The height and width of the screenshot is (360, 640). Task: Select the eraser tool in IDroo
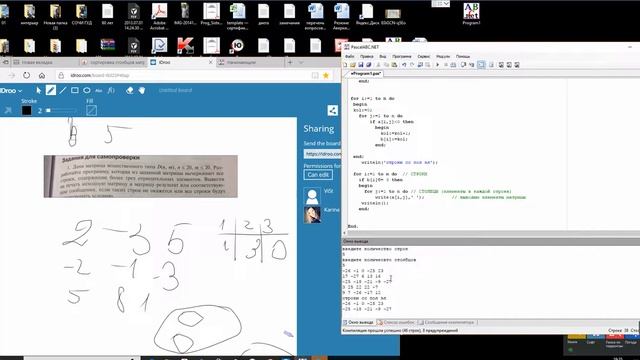point(129,90)
